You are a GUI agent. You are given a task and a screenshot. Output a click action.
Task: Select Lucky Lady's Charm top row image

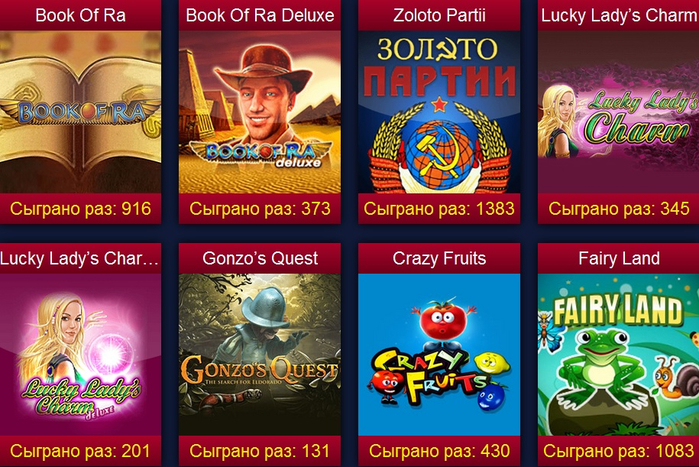(x=618, y=112)
